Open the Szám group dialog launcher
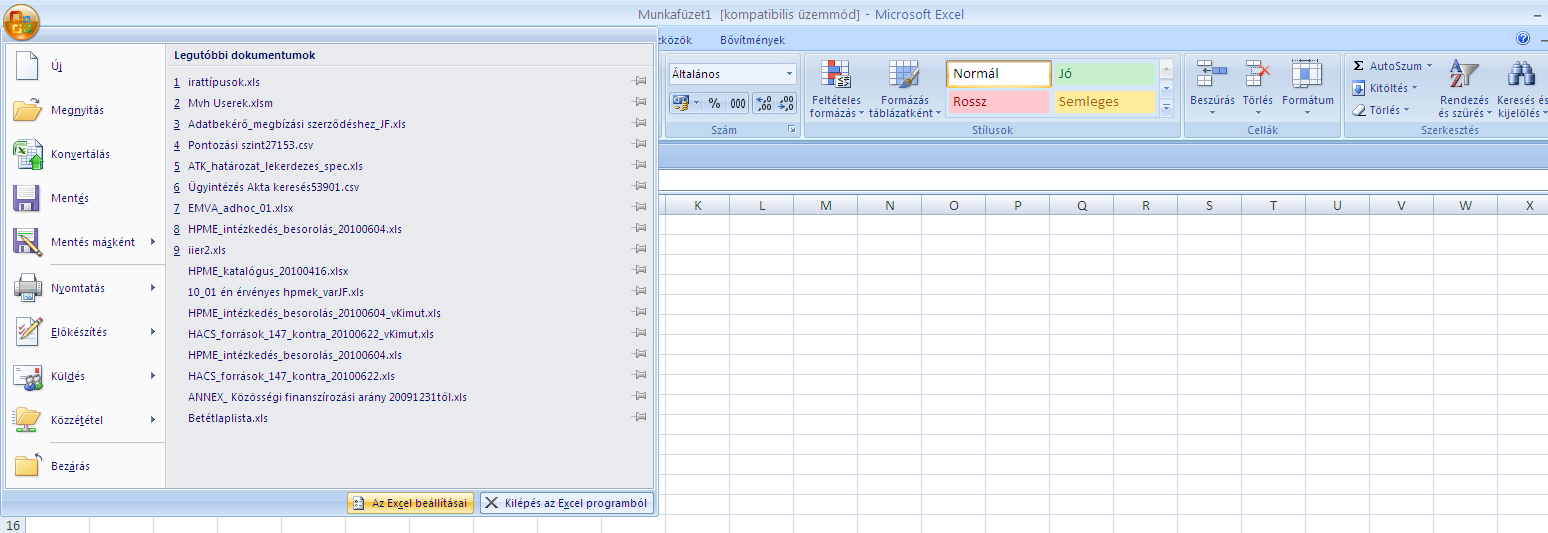This screenshot has width=1548, height=533. (x=791, y=130)
